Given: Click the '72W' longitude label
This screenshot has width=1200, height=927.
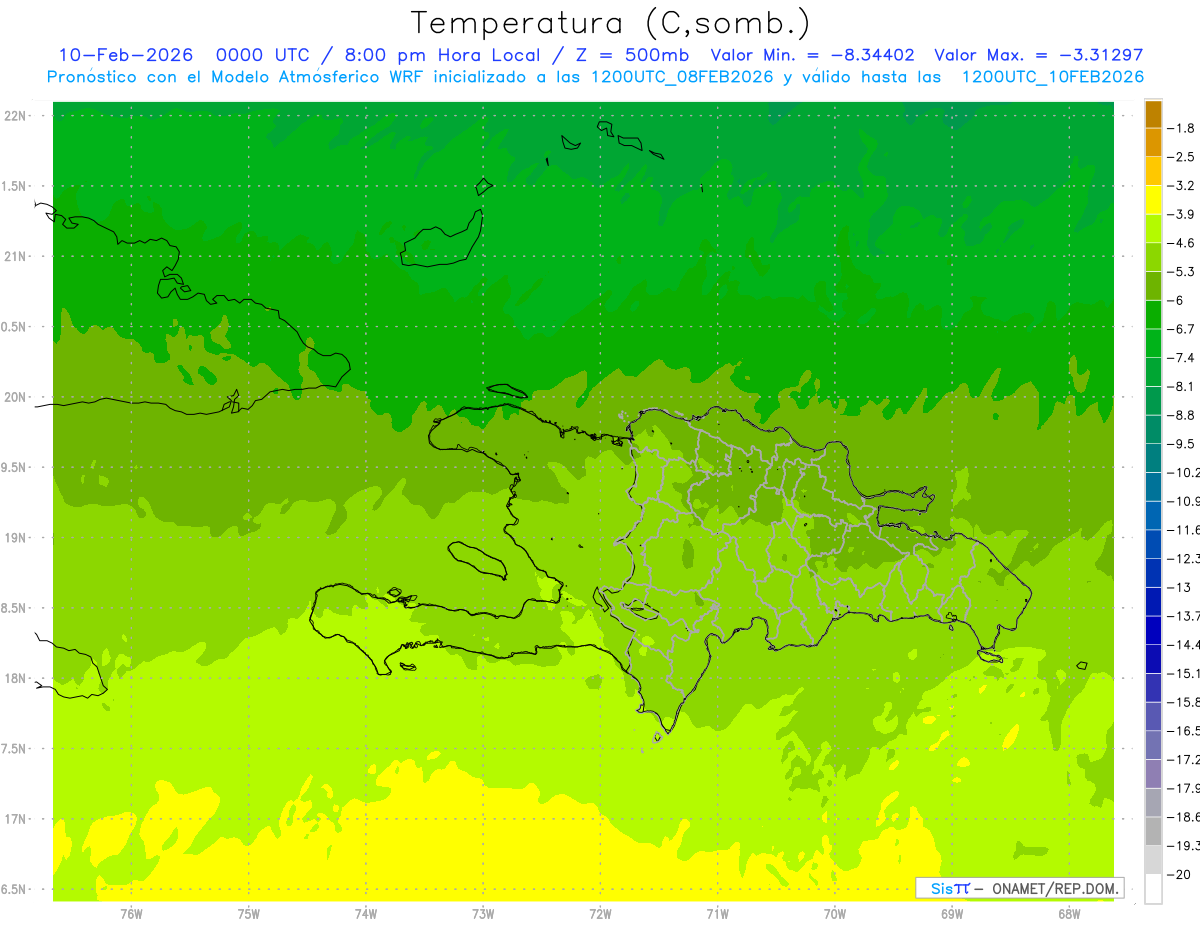Looking at the screenshot, I should click(x=600, y=914).
